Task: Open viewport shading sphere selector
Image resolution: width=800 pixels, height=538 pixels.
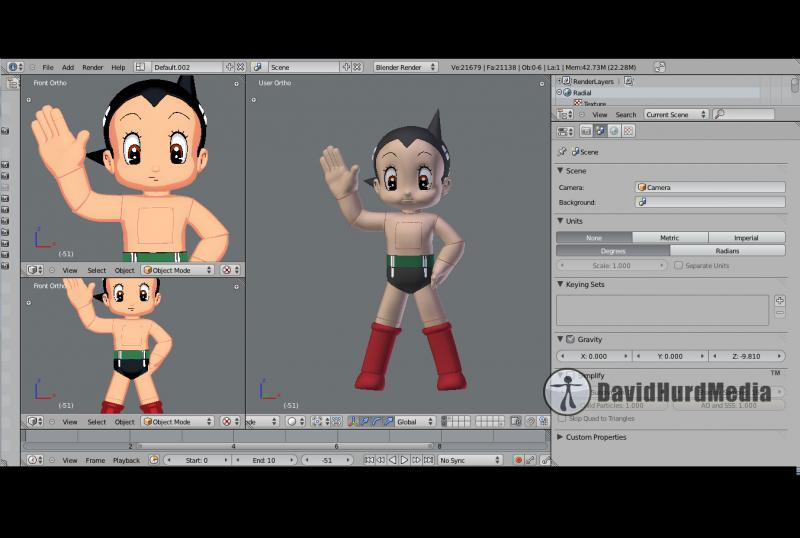Action: 296,422
